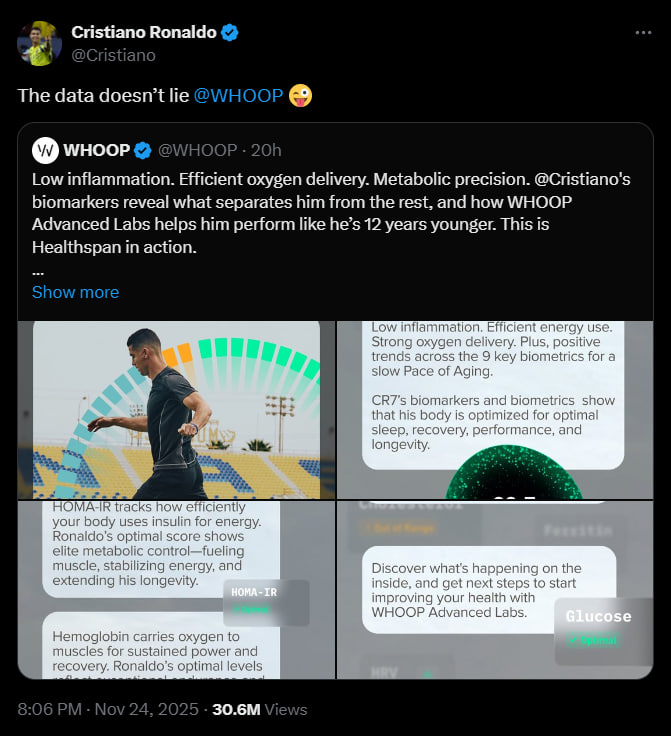Click the verified badge next to WHOOP
The height and width of the screenshot is (736, 671).
[143, 150]
